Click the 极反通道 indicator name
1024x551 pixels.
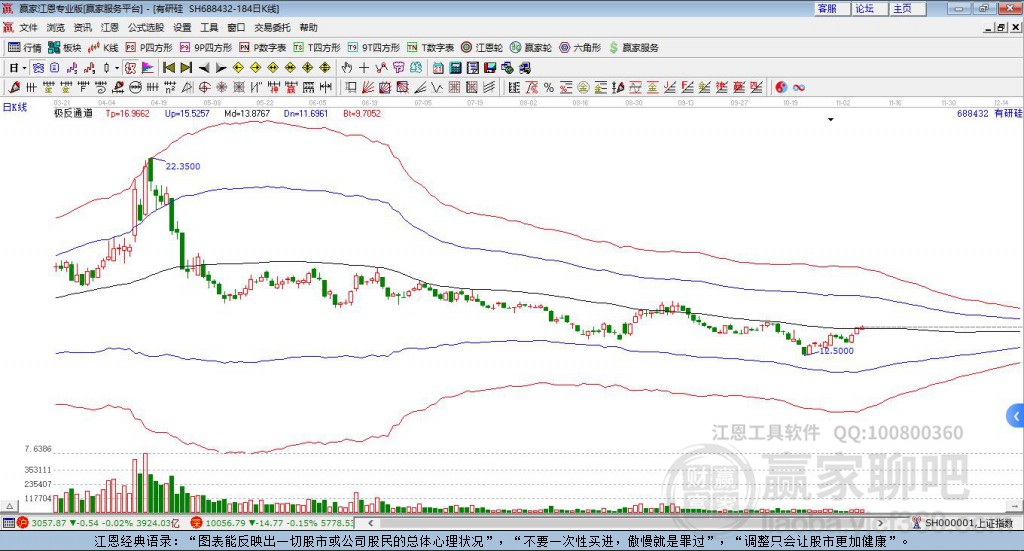73,113
